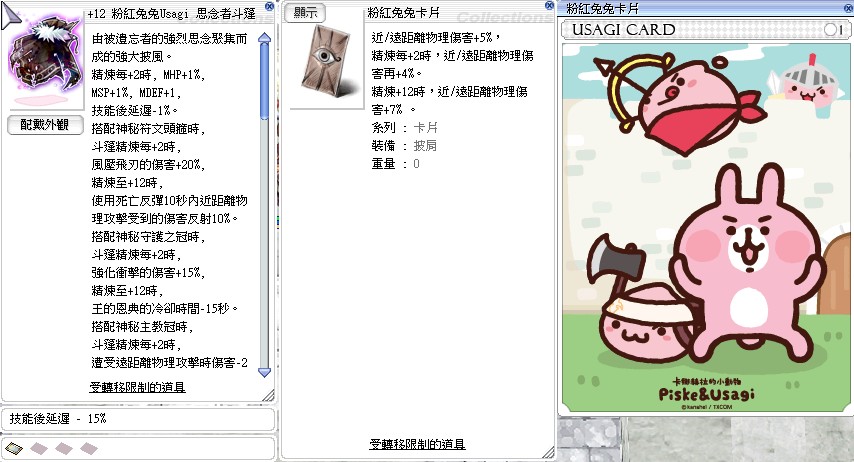Click the Piske&Usagi logo on card
This screenshot has height=462, width=854.
706,393
